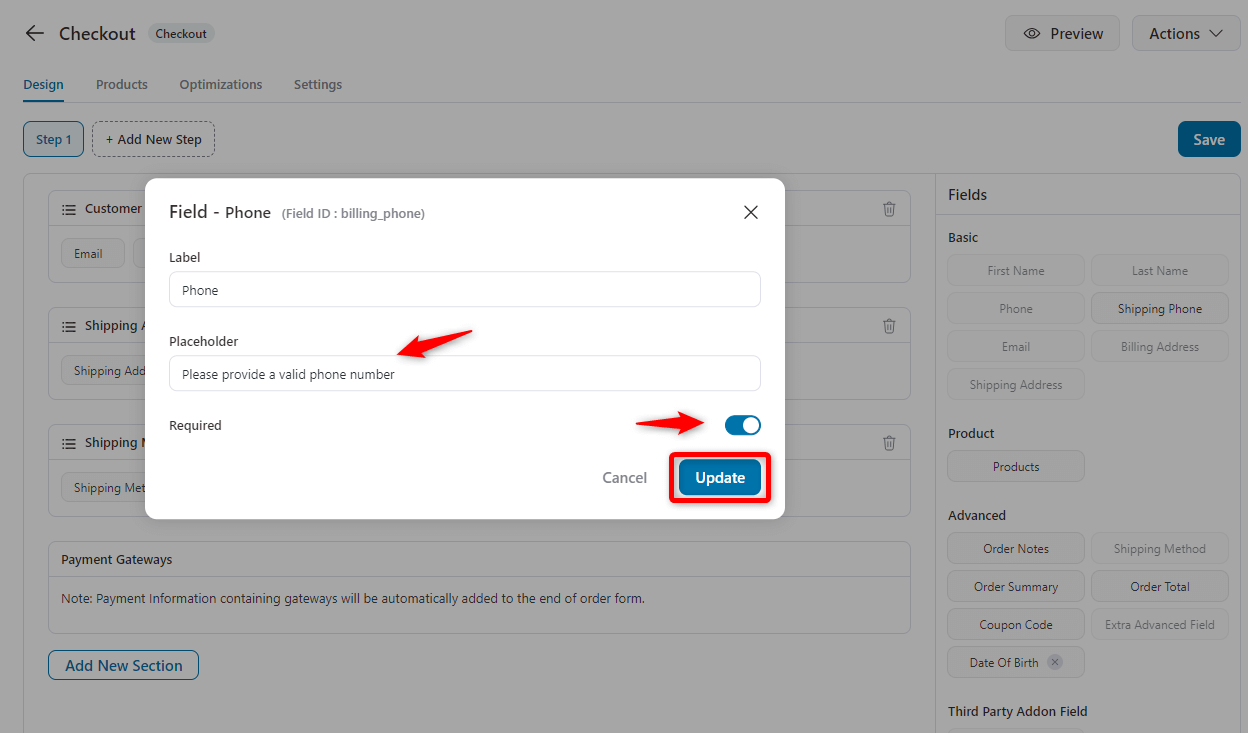Delete the Shipping Address section with trash icon
This screenshot has width=1248, height=733.
tap(889, 326)
